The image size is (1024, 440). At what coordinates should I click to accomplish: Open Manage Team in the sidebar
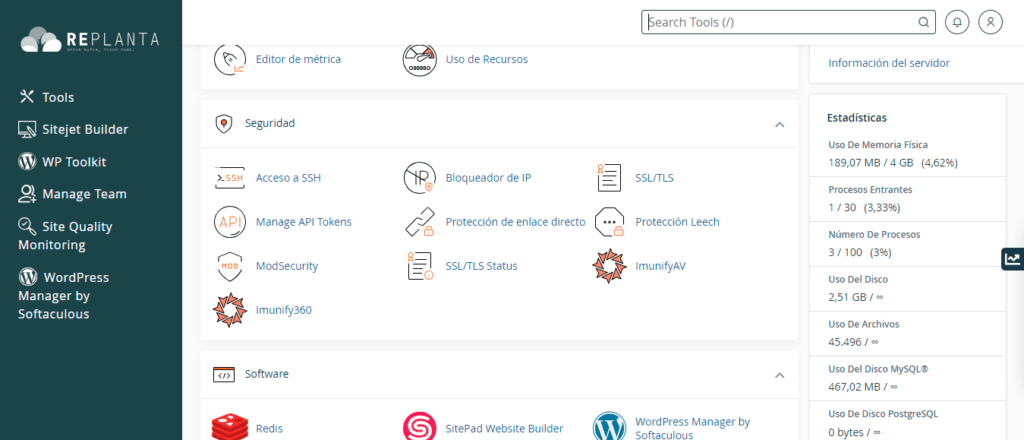click(72, 194)
